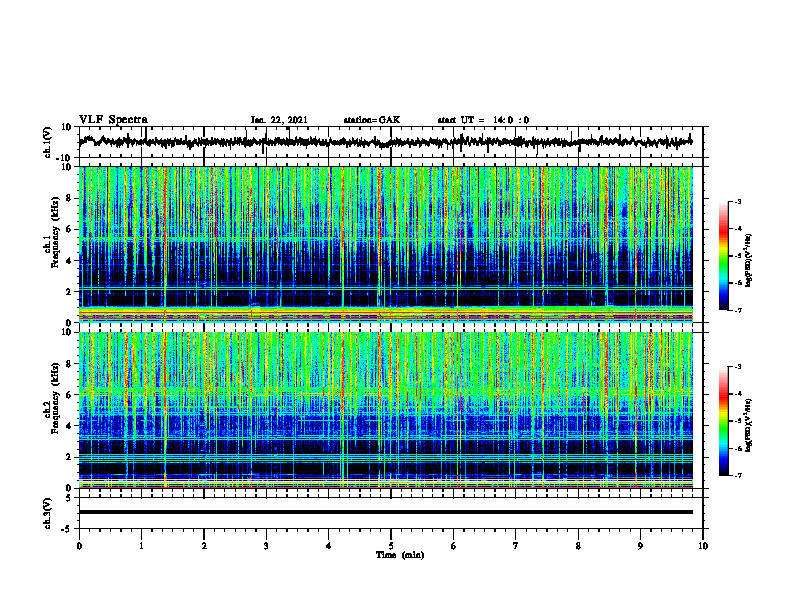Click the "ch.3(V)" axis label
Image resolution: width=792 pixels, height=612 pixels.
(48, 513)
